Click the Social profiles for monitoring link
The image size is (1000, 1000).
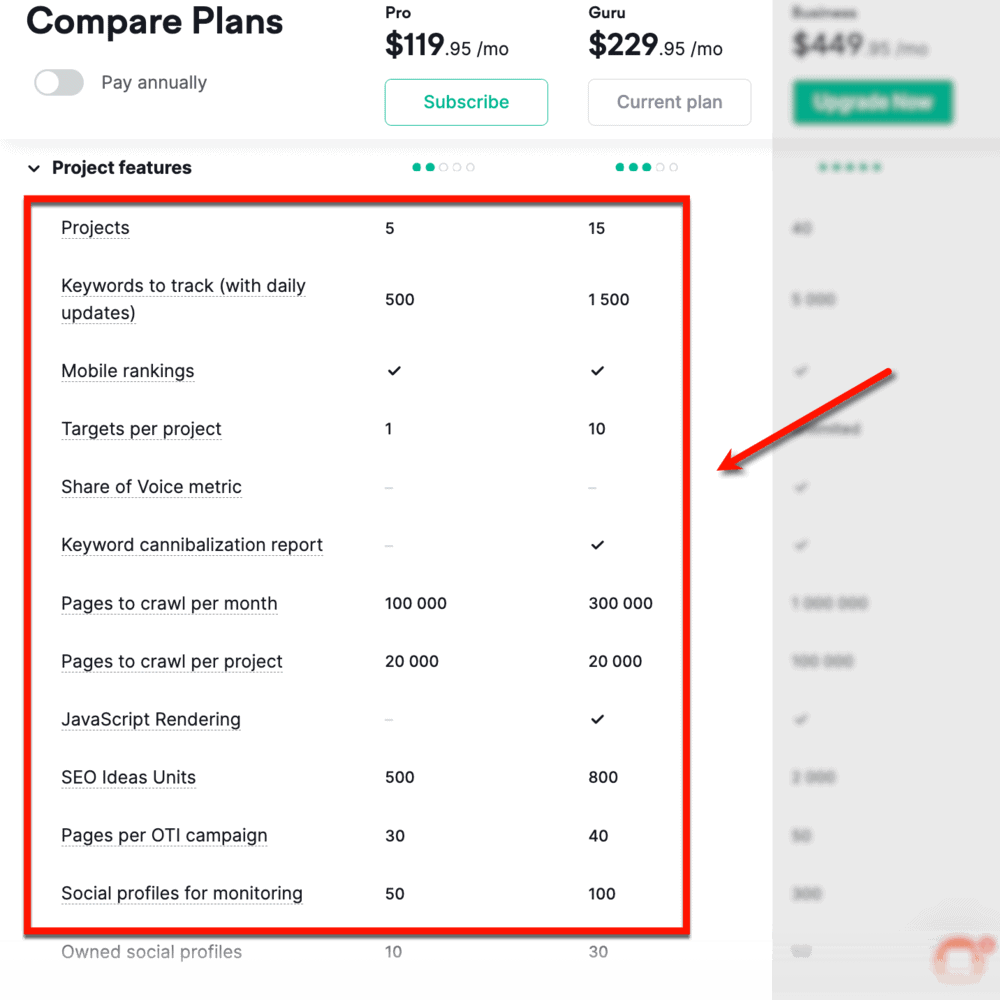tap(181, 893)
